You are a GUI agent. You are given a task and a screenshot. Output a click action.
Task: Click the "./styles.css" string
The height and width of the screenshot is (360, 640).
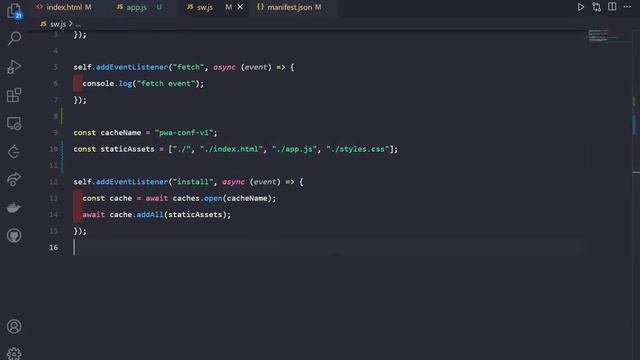coord(358,149)
